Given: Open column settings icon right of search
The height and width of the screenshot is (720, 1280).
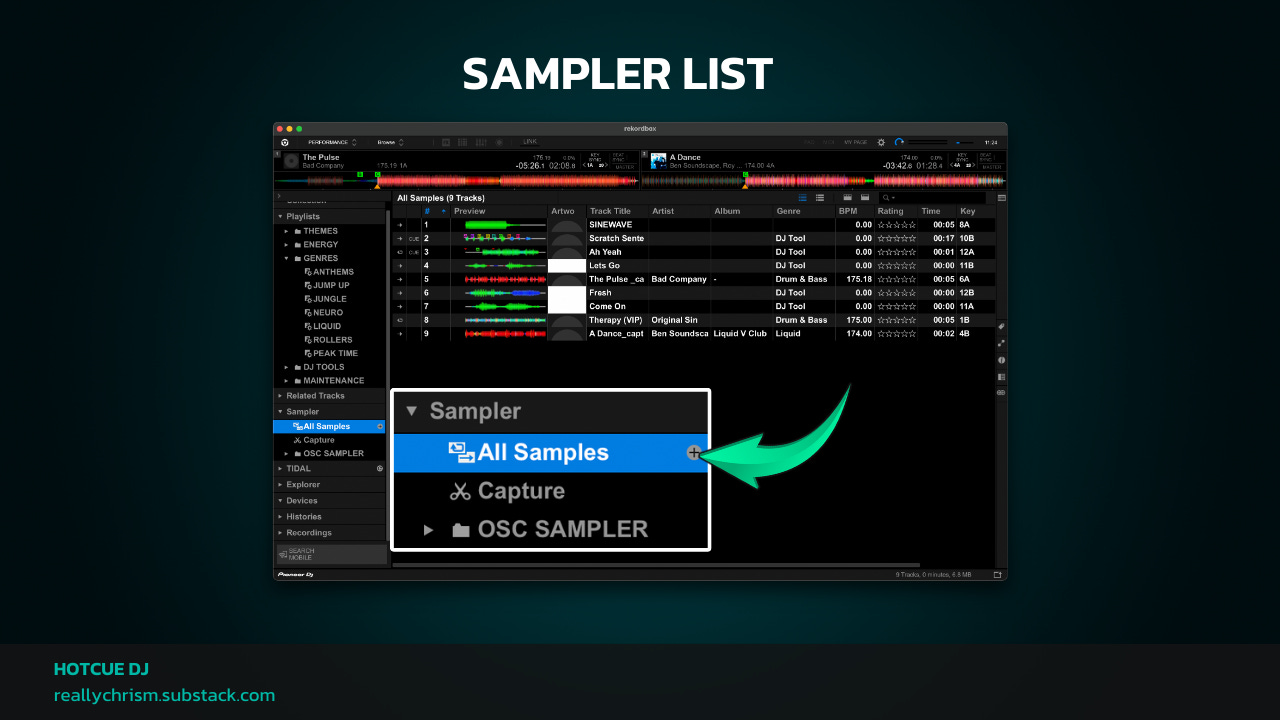Looking at the screenshot, I should pos(1002,198).
